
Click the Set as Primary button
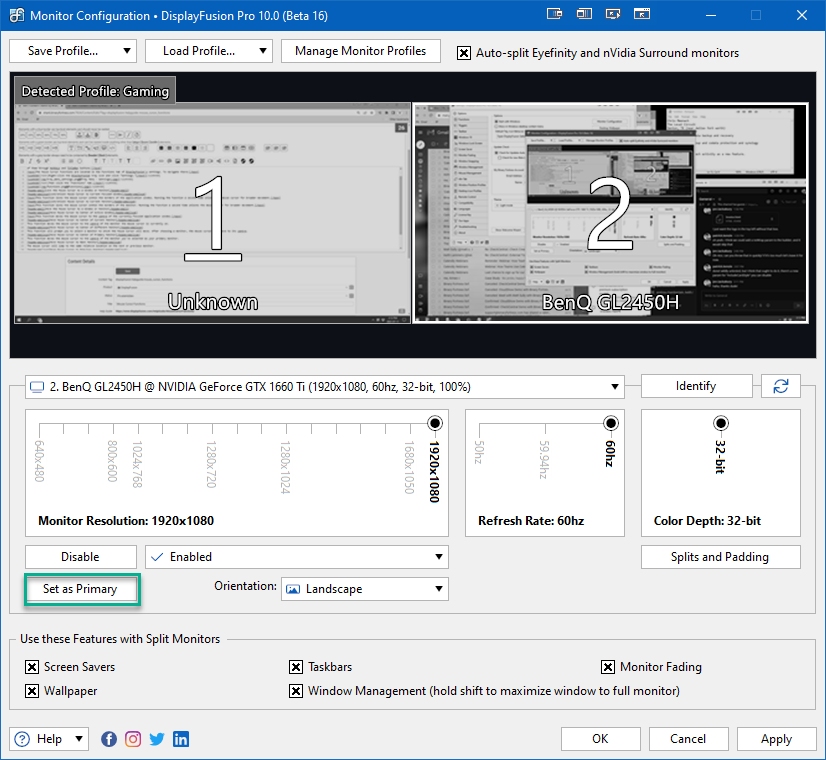click(x=81, y=589)
